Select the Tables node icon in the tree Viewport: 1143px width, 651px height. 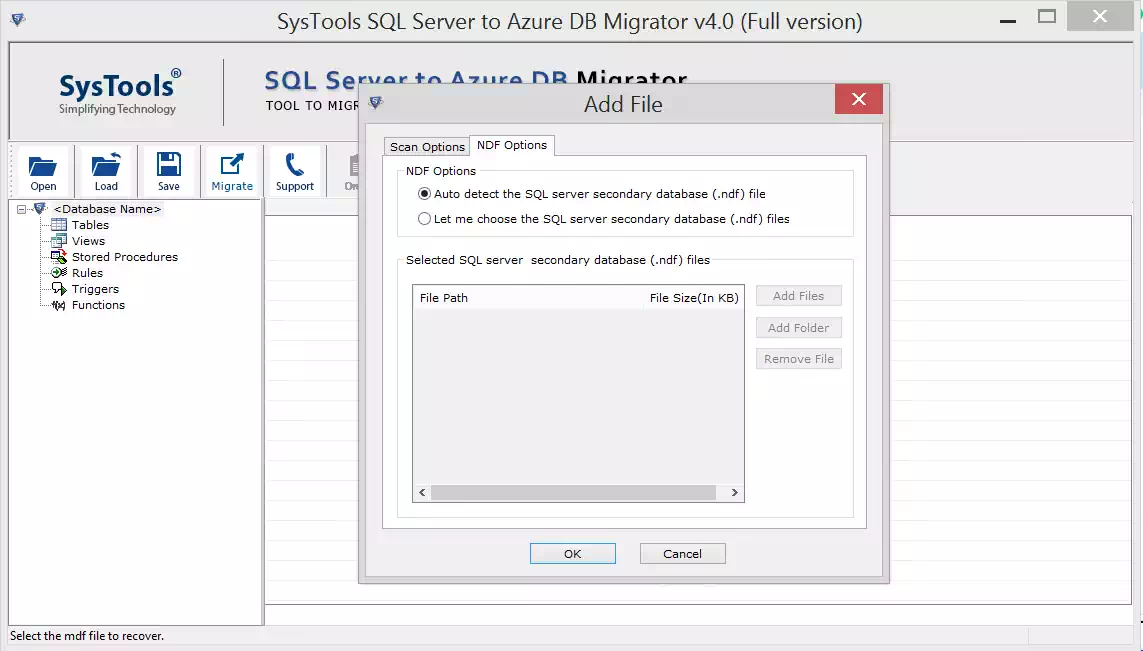(x=58, y=225)
